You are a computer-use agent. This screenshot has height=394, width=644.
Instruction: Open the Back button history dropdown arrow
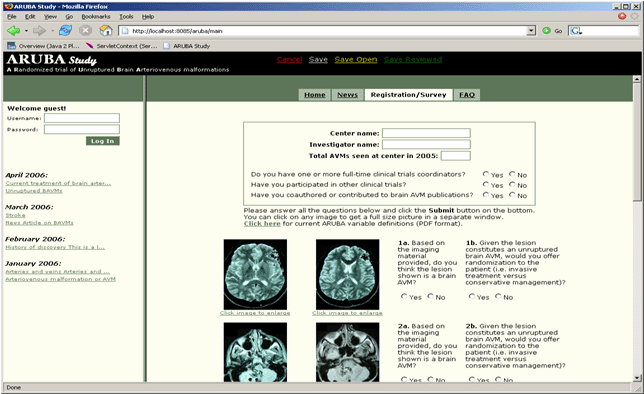pyautogui.click(x=26, y=31)
